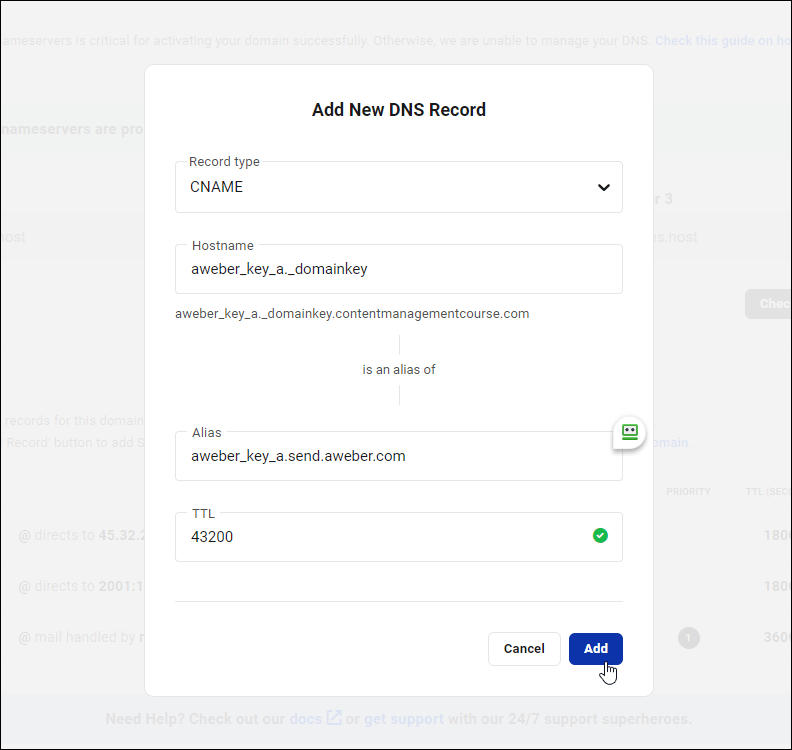Click the '@ directs to 2001:1' record row

coord(81,586)
